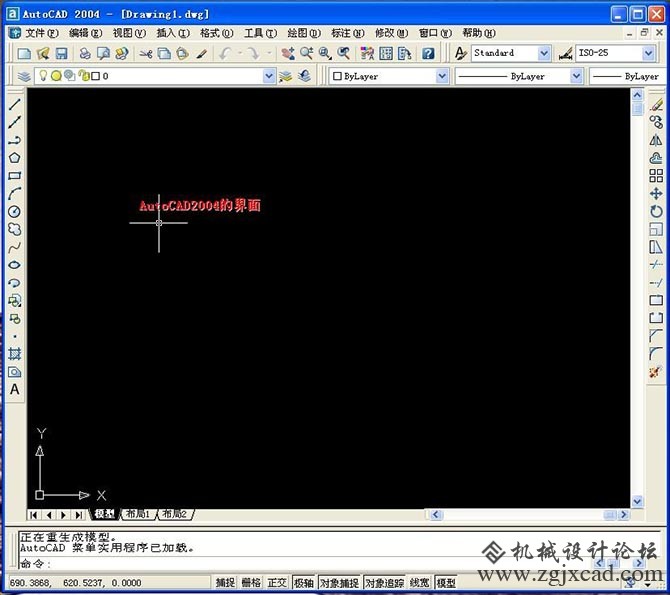Click the horizontal scrollbar left arrow
This screenshot has height=595, width=670.
[x=435, y=515]
